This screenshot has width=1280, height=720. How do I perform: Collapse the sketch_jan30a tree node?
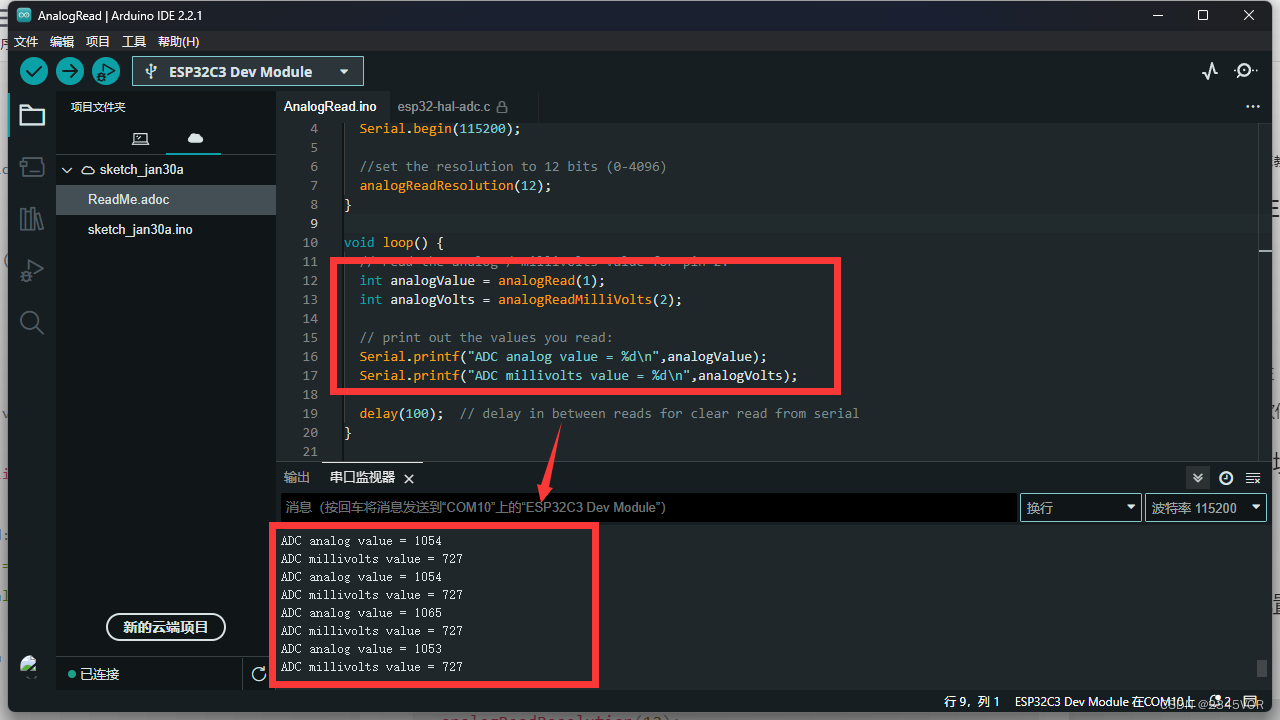pos(67,170)
